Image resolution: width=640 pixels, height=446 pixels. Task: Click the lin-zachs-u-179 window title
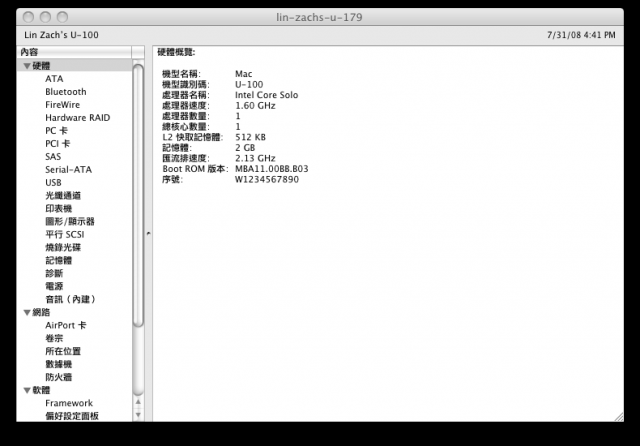pos(319,17)
